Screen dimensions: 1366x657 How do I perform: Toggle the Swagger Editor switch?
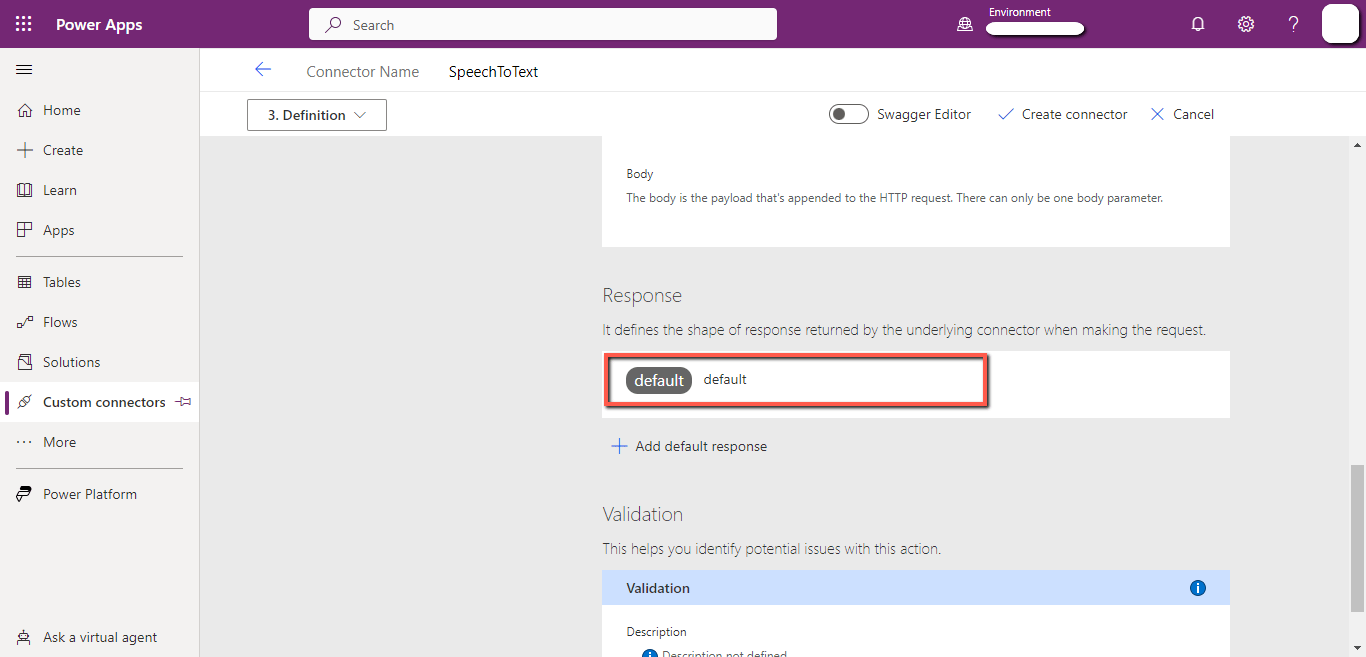coord(848,114)
